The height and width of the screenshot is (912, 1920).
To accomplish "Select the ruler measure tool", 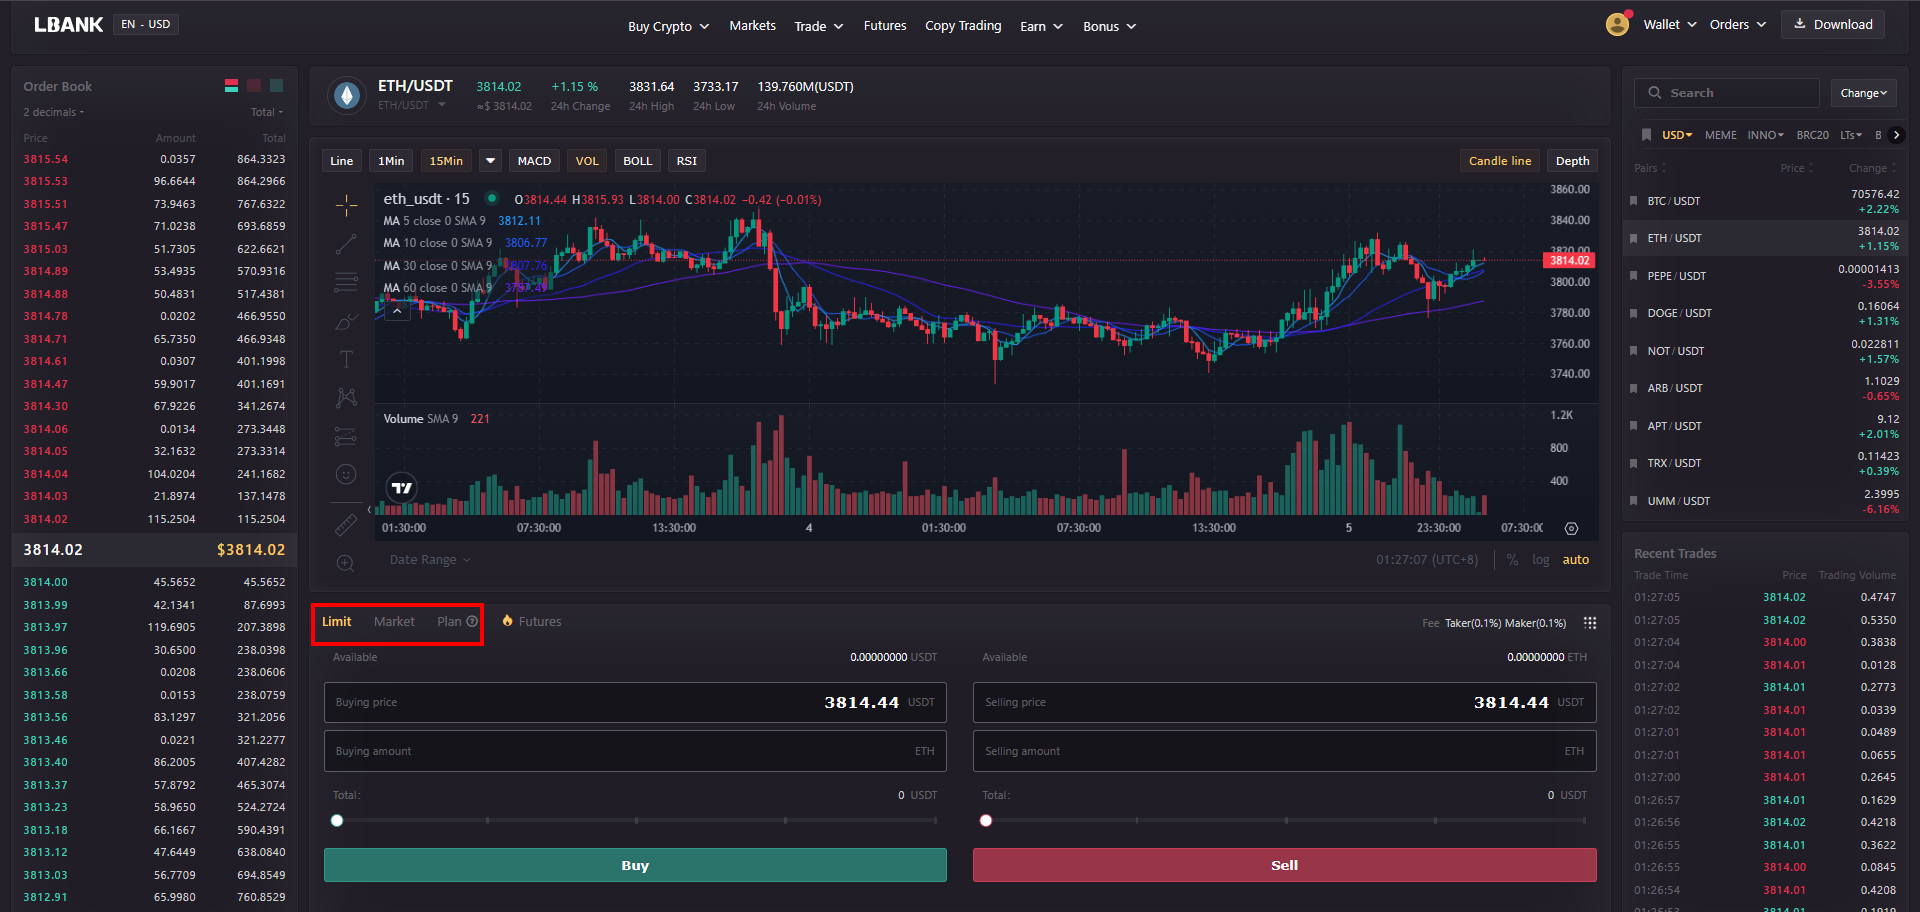I will 346,524.
